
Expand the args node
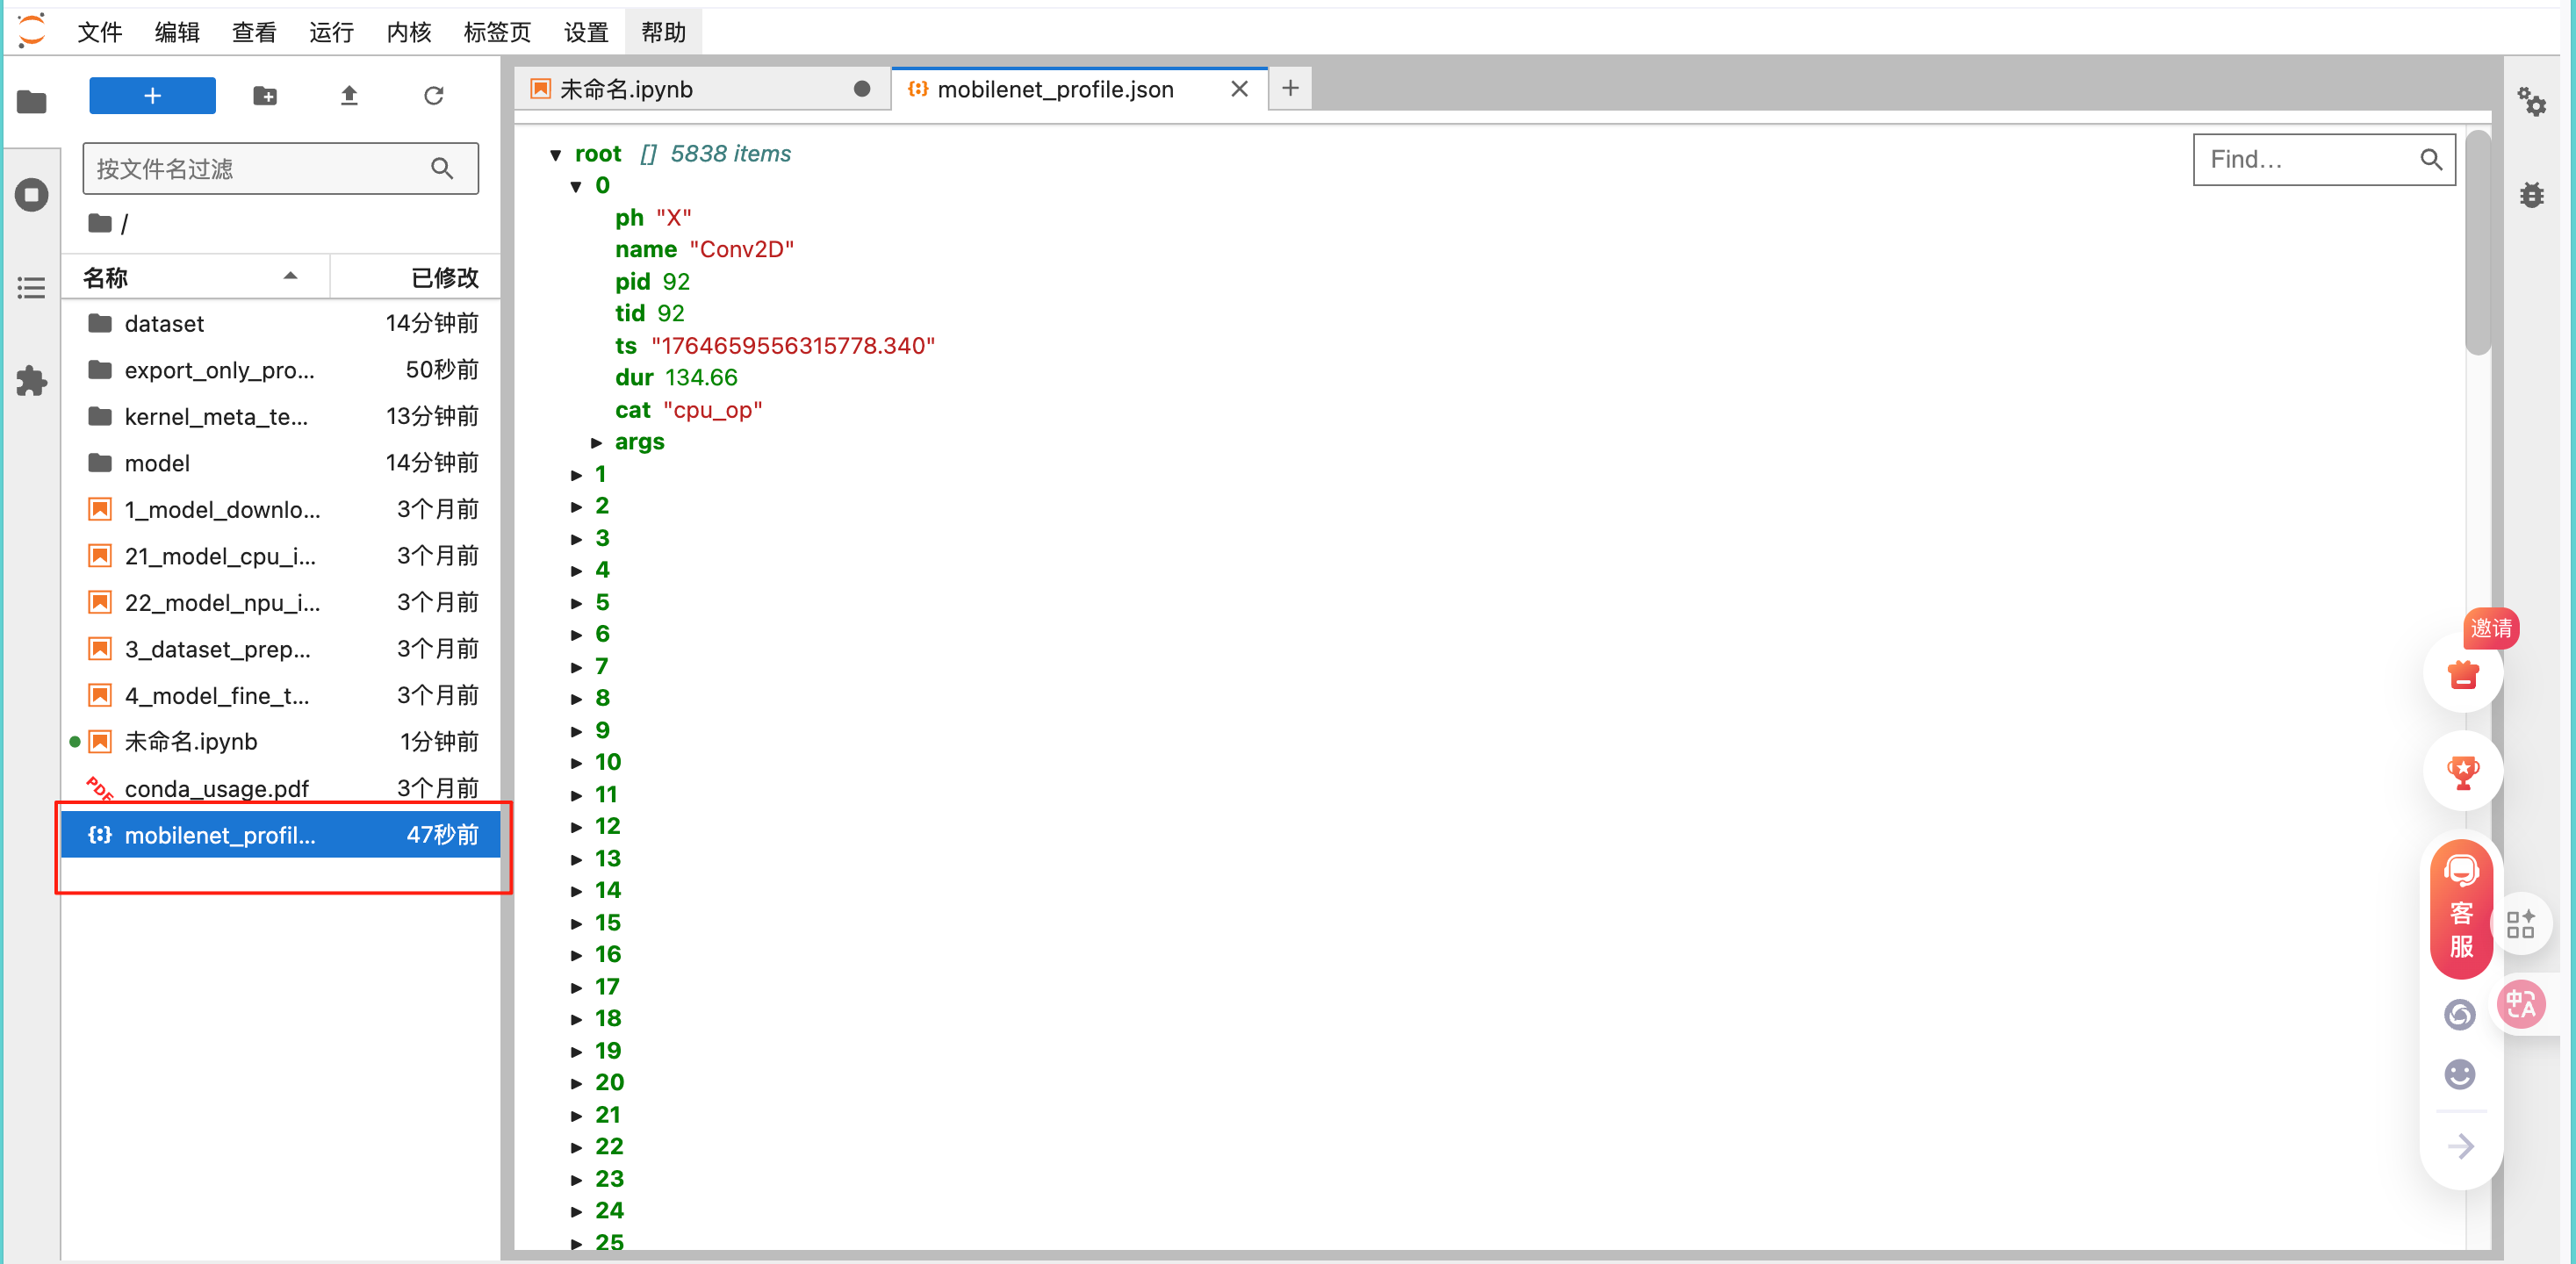tap(597, 442)
